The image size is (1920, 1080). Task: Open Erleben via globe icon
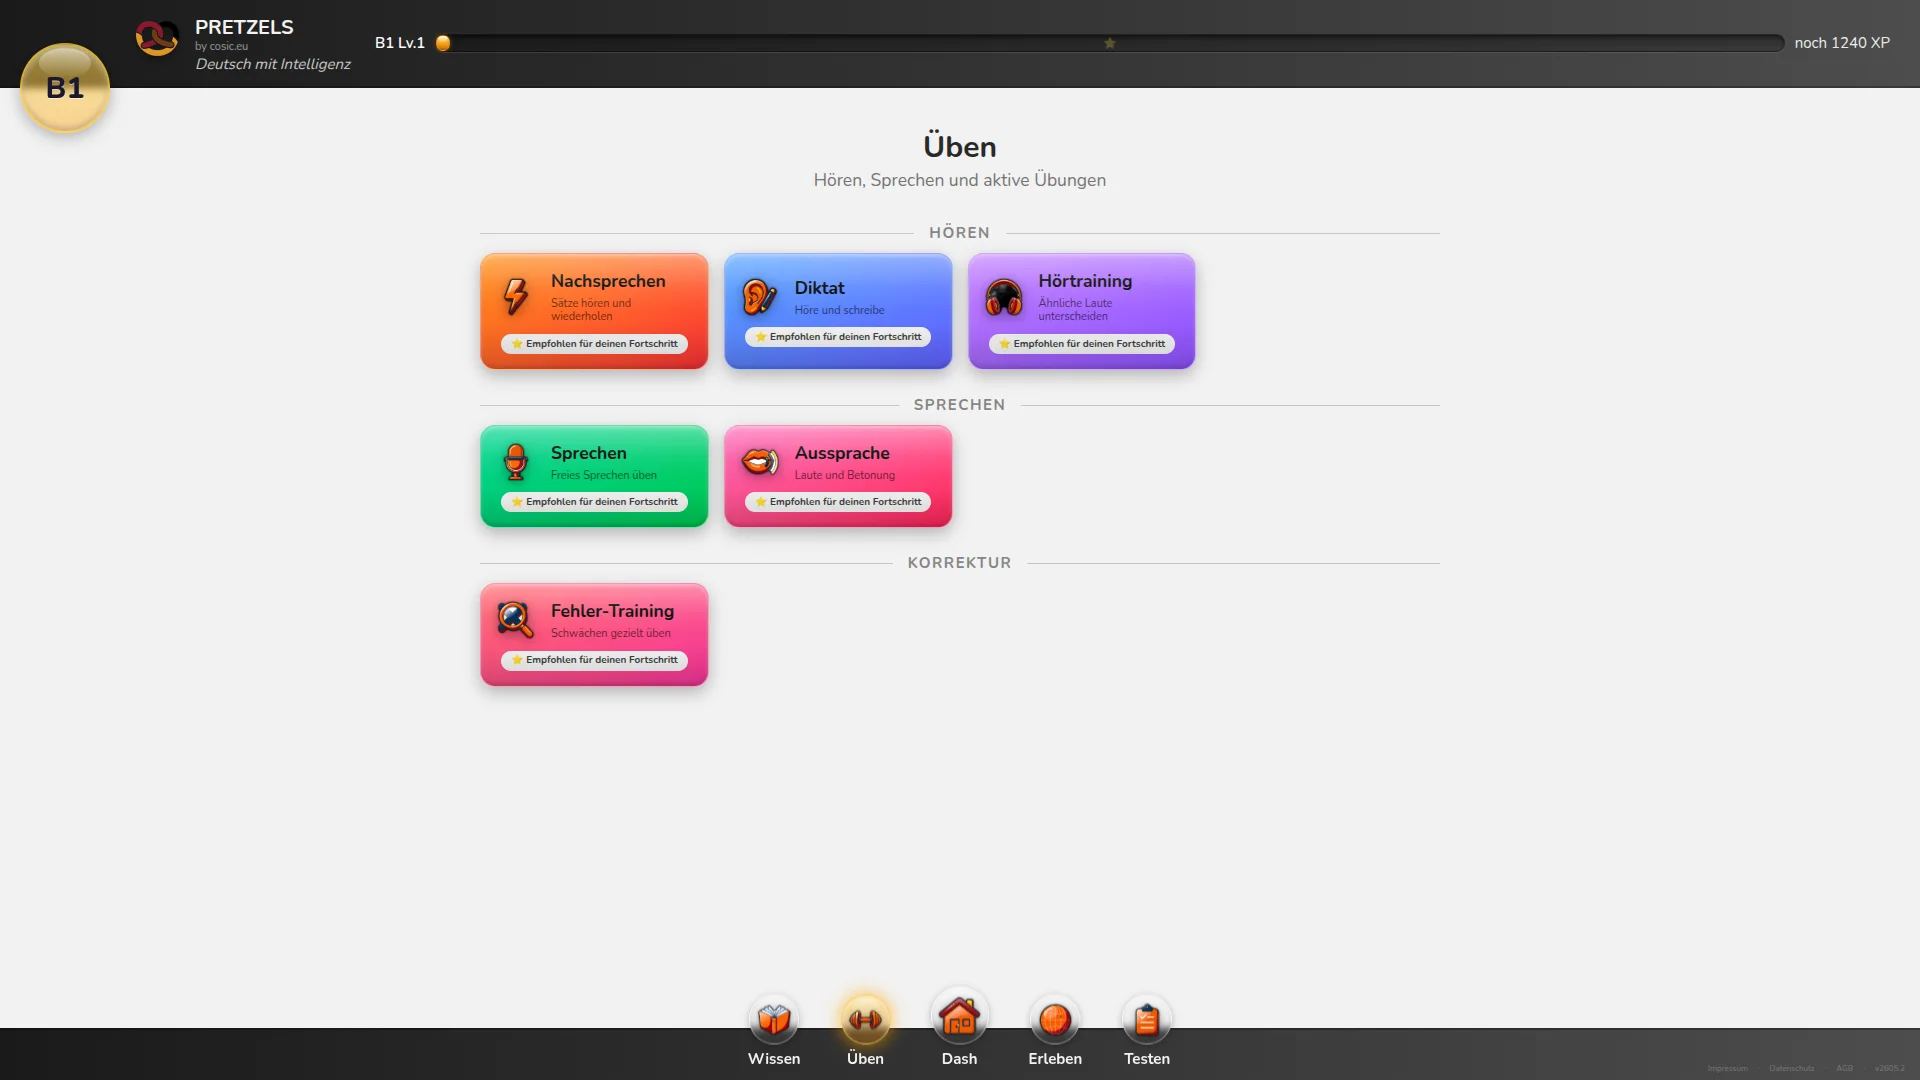pyautogui.click(x=1055, y=1020)
